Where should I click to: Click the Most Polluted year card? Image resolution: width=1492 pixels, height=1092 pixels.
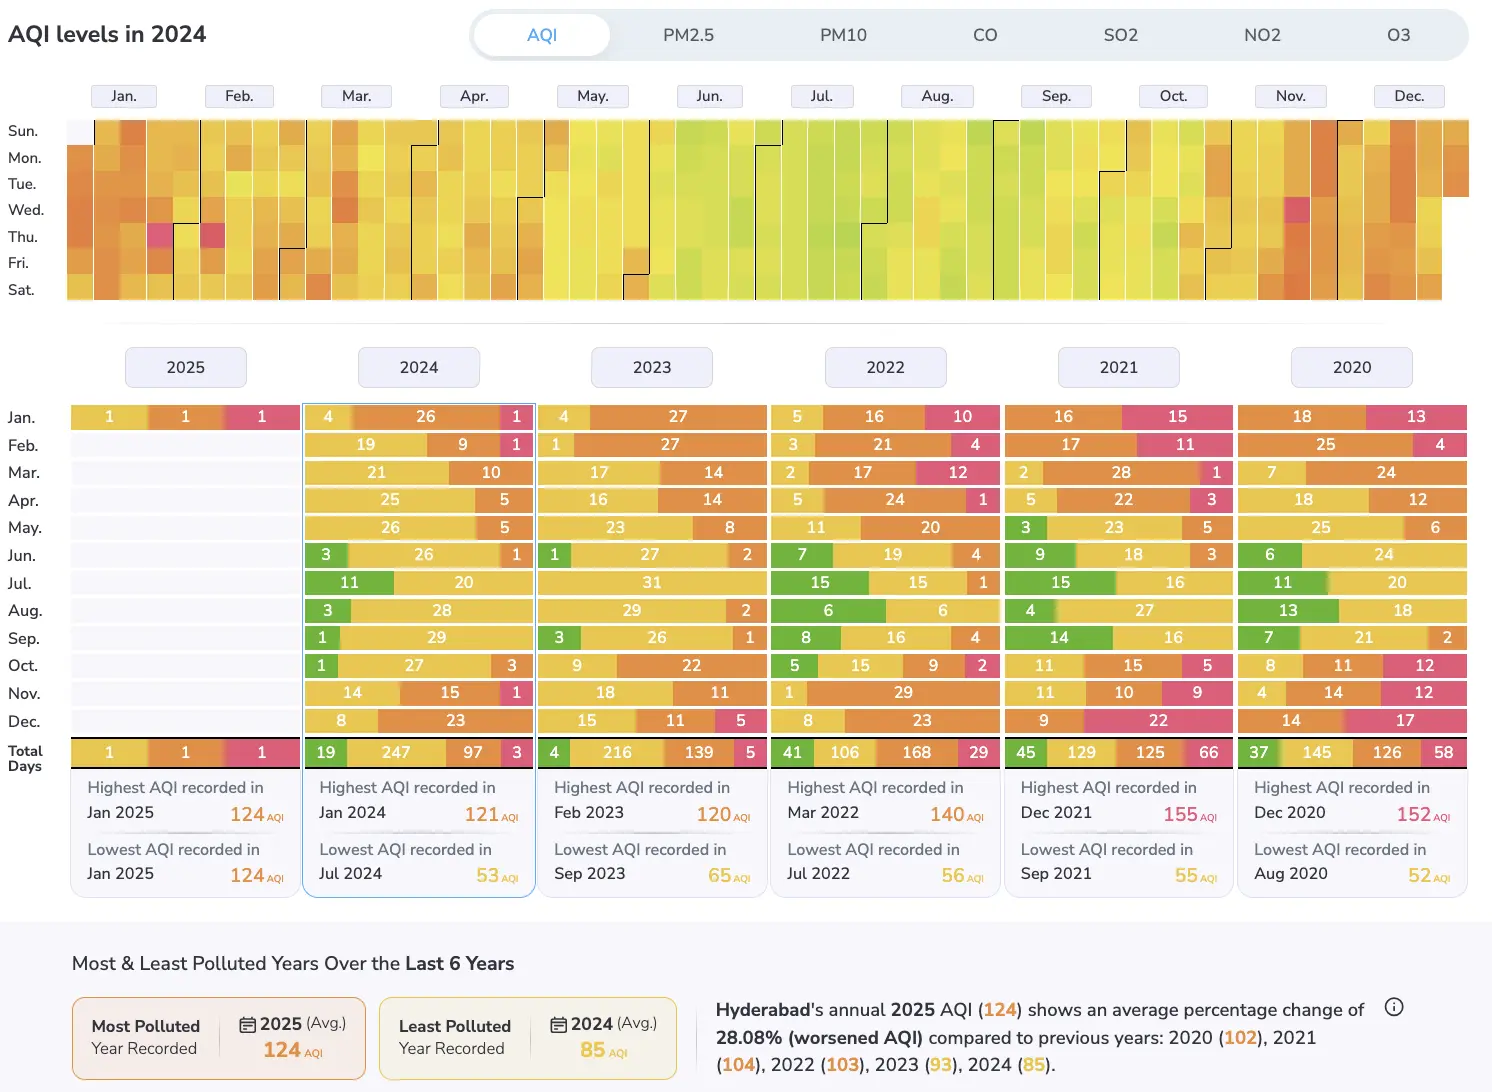pyautogui.click(x=219, y=1038)
